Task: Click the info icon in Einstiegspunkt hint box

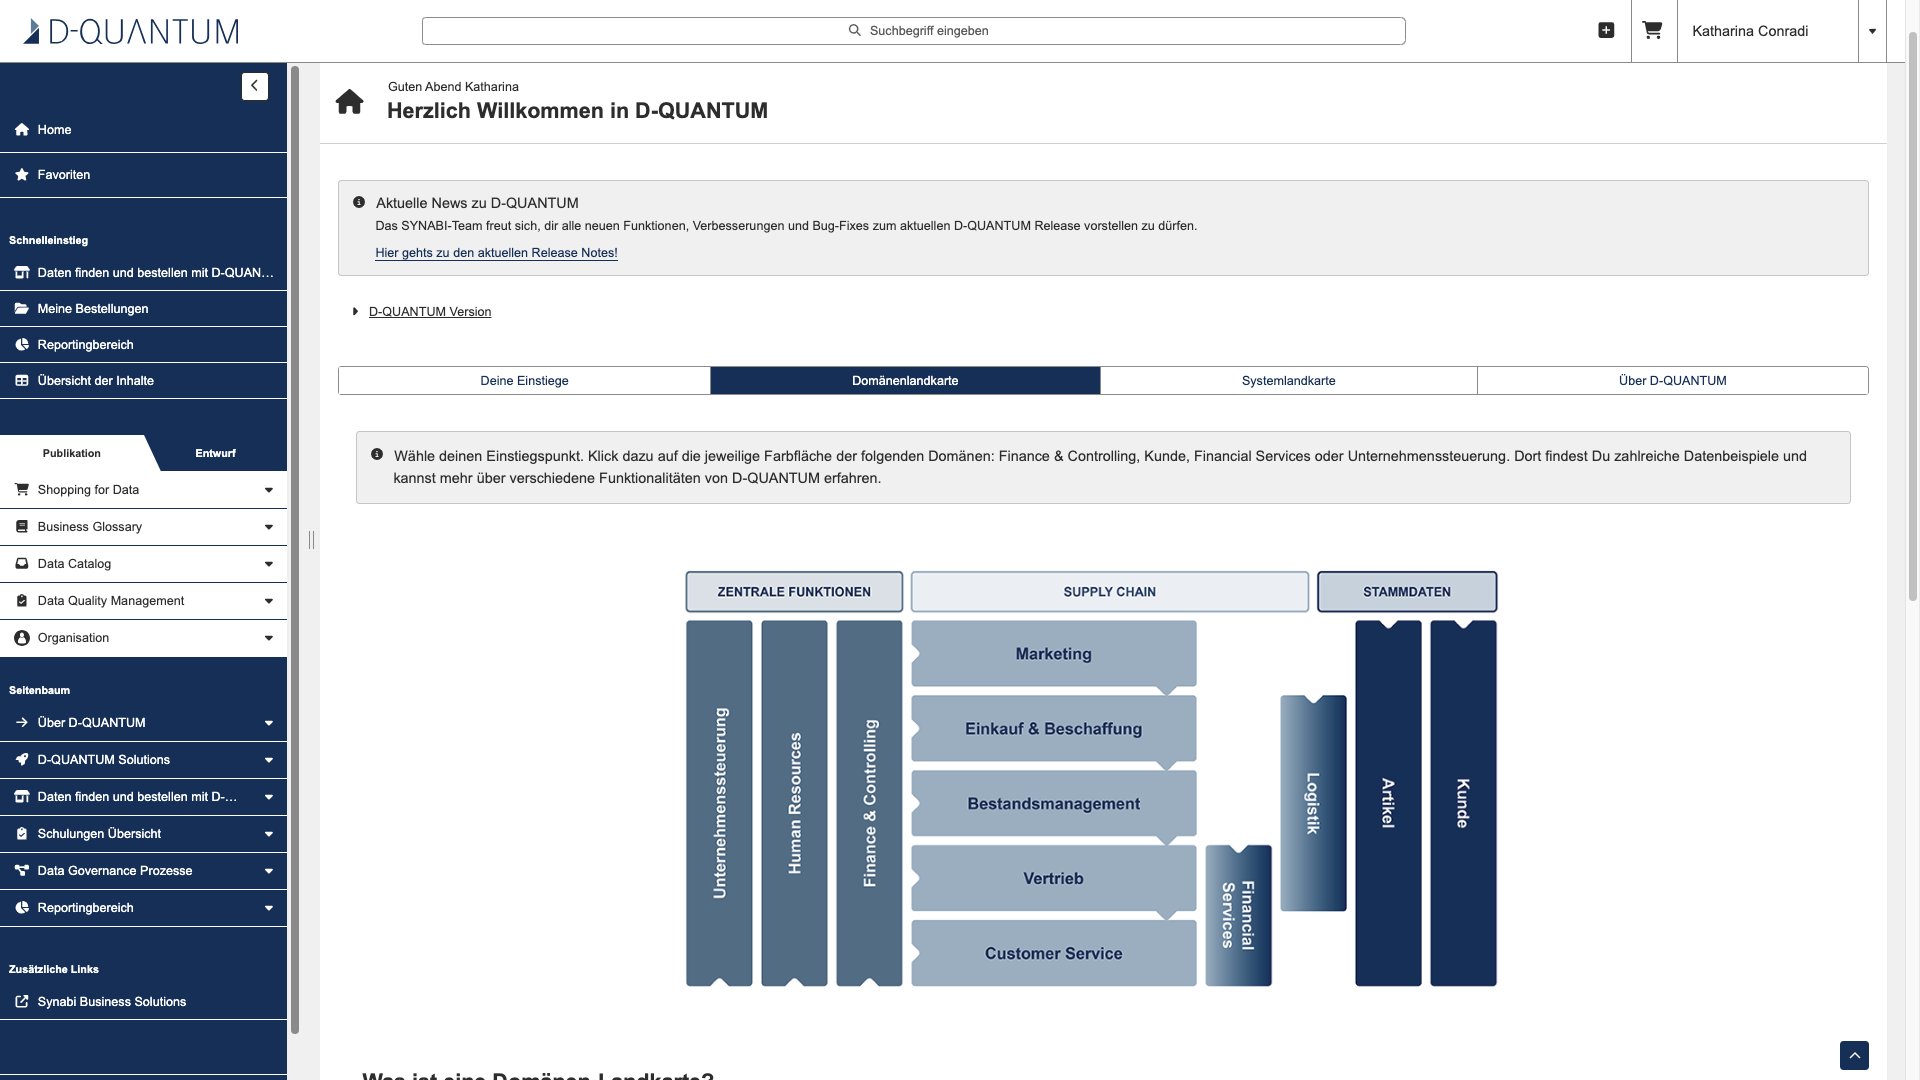Action: [x=377, y=454]
